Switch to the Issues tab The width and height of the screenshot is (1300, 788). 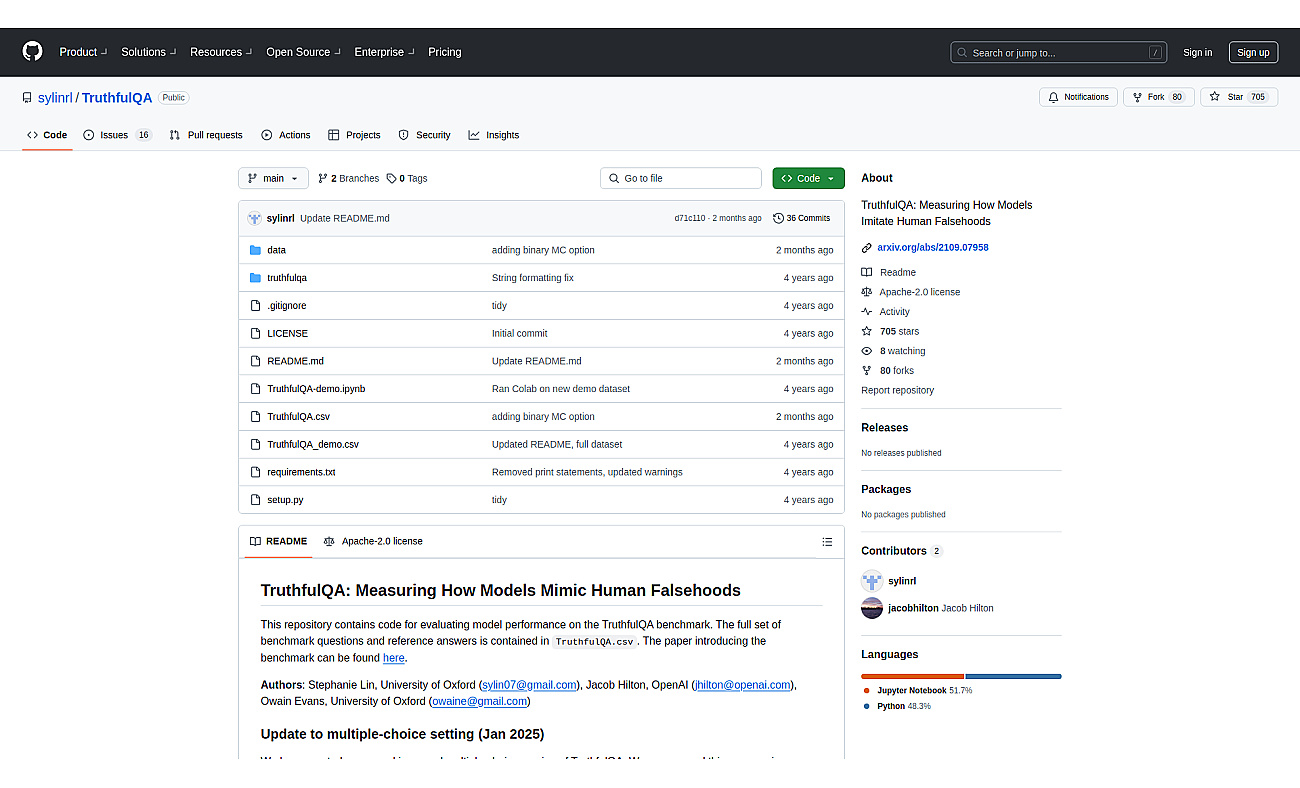pyautogui.click(x=118, y=135)
